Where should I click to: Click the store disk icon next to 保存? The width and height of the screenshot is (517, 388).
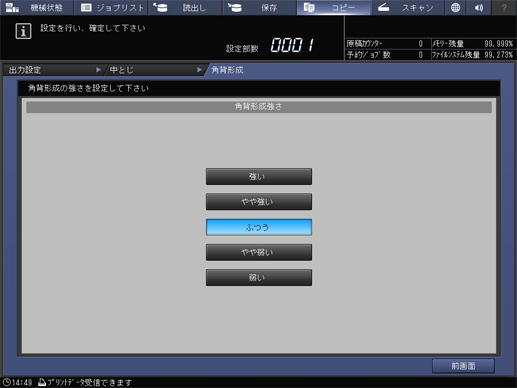click(235, 7)
